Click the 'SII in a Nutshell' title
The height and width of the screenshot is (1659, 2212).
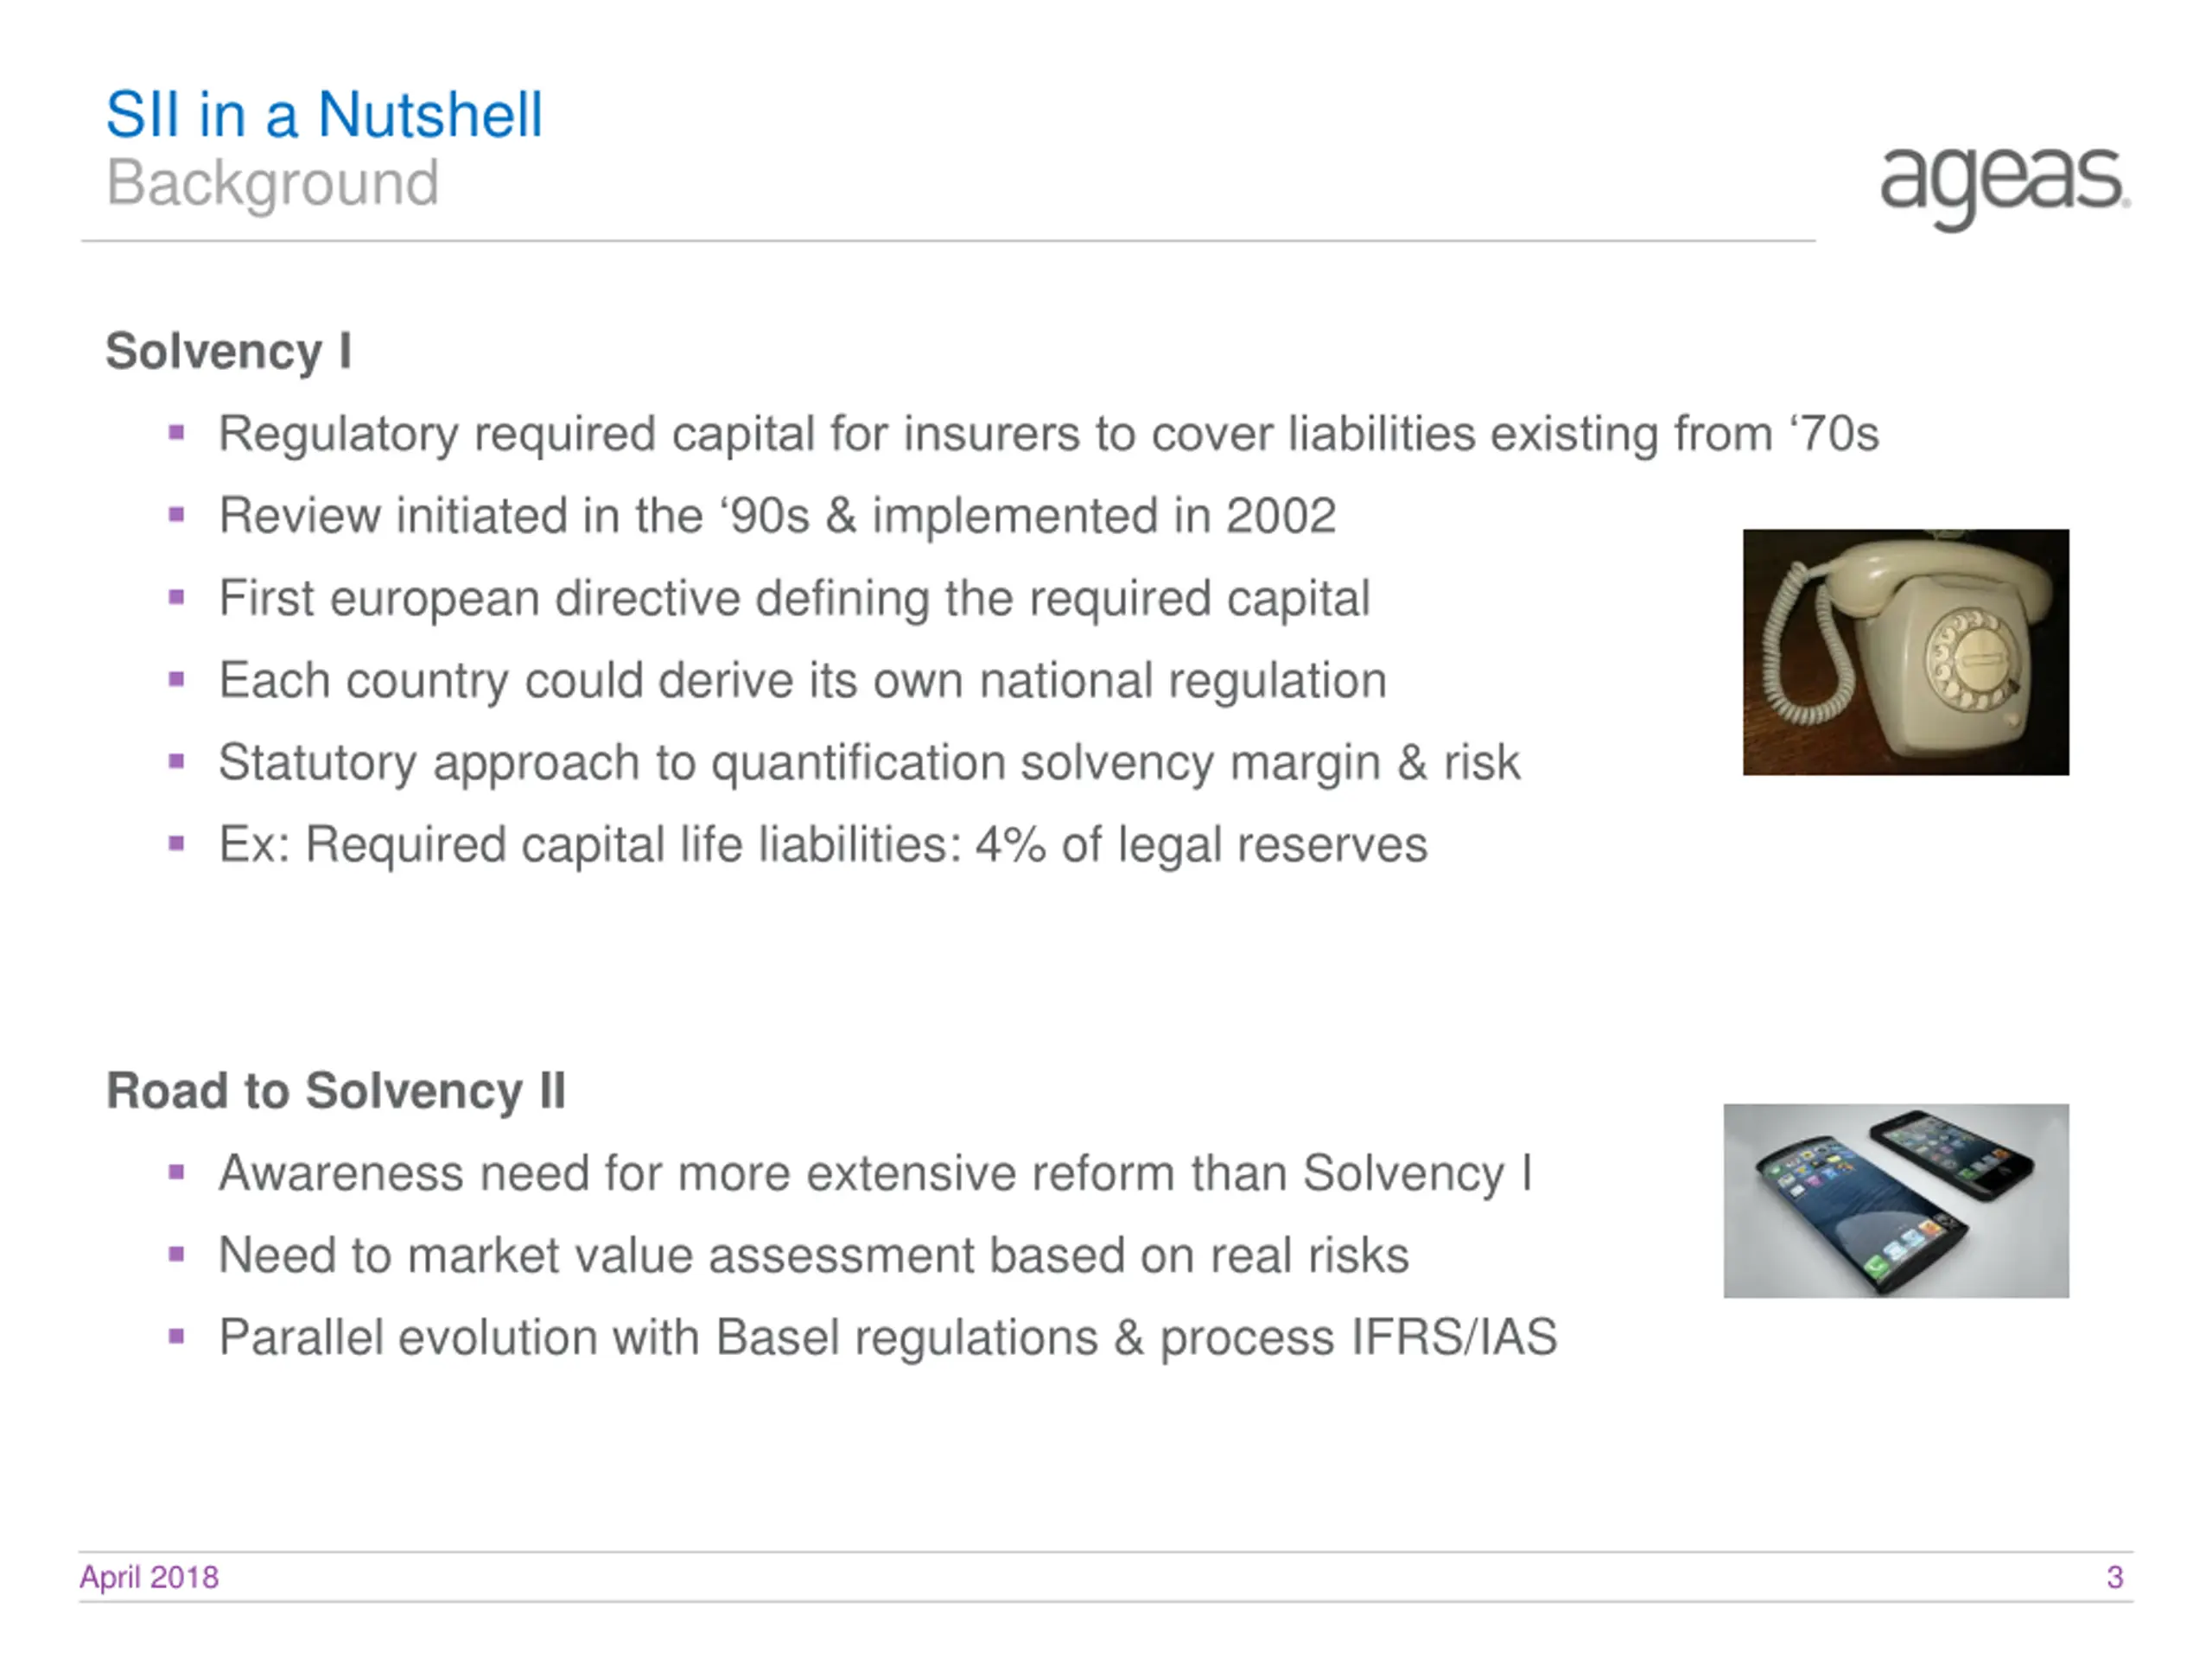point(324,114)
